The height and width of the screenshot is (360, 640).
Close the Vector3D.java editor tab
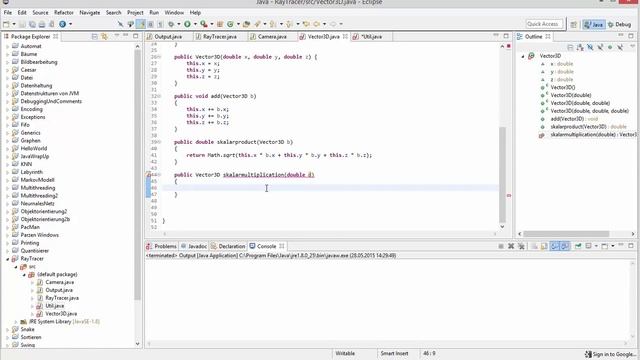pos(345,36)
